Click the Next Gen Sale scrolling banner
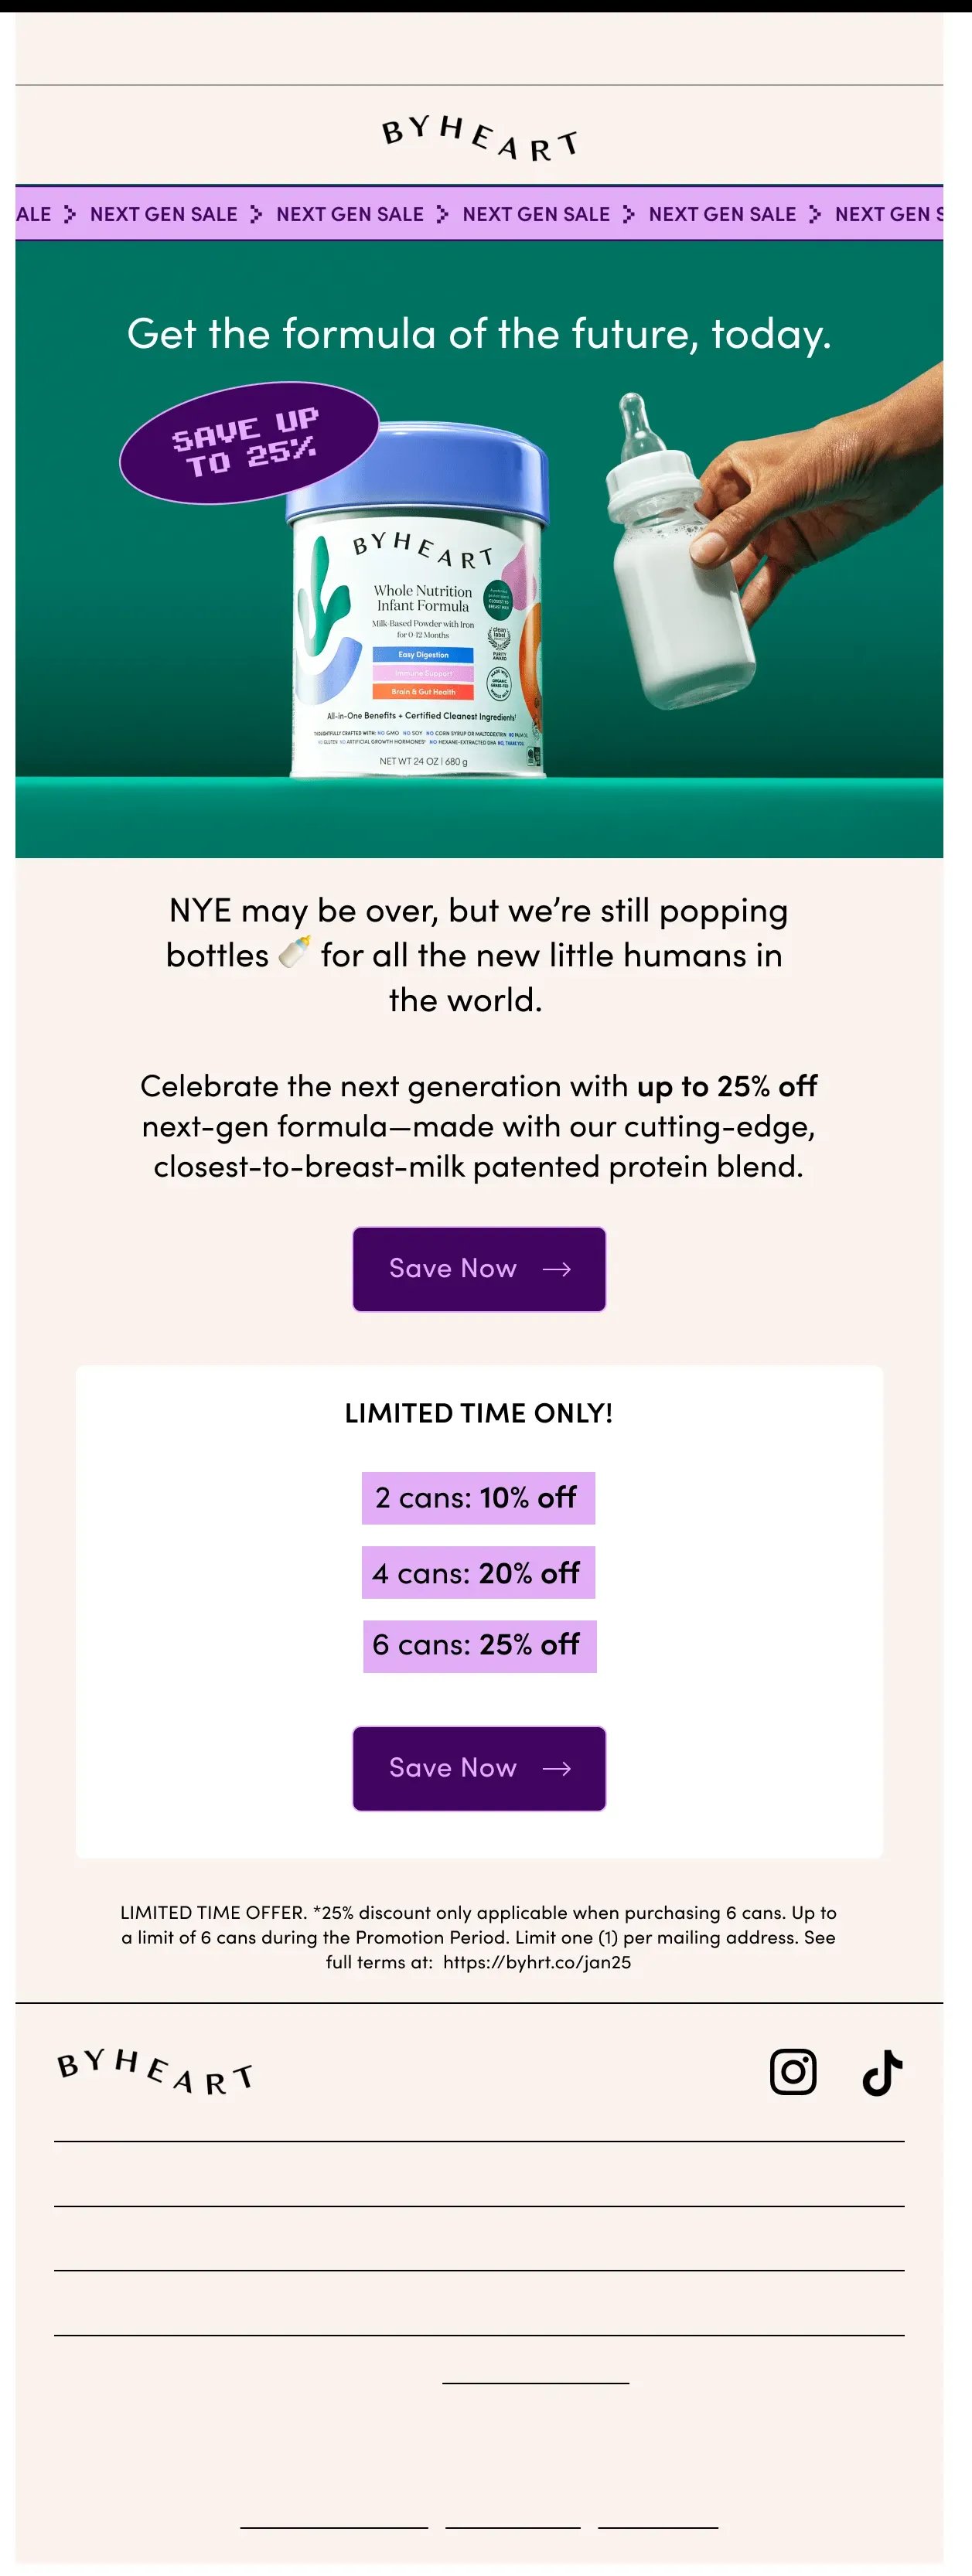Image resolution: width=972 pixels, height=2576 pixels. pyautogui.click(x=479, y=214)
